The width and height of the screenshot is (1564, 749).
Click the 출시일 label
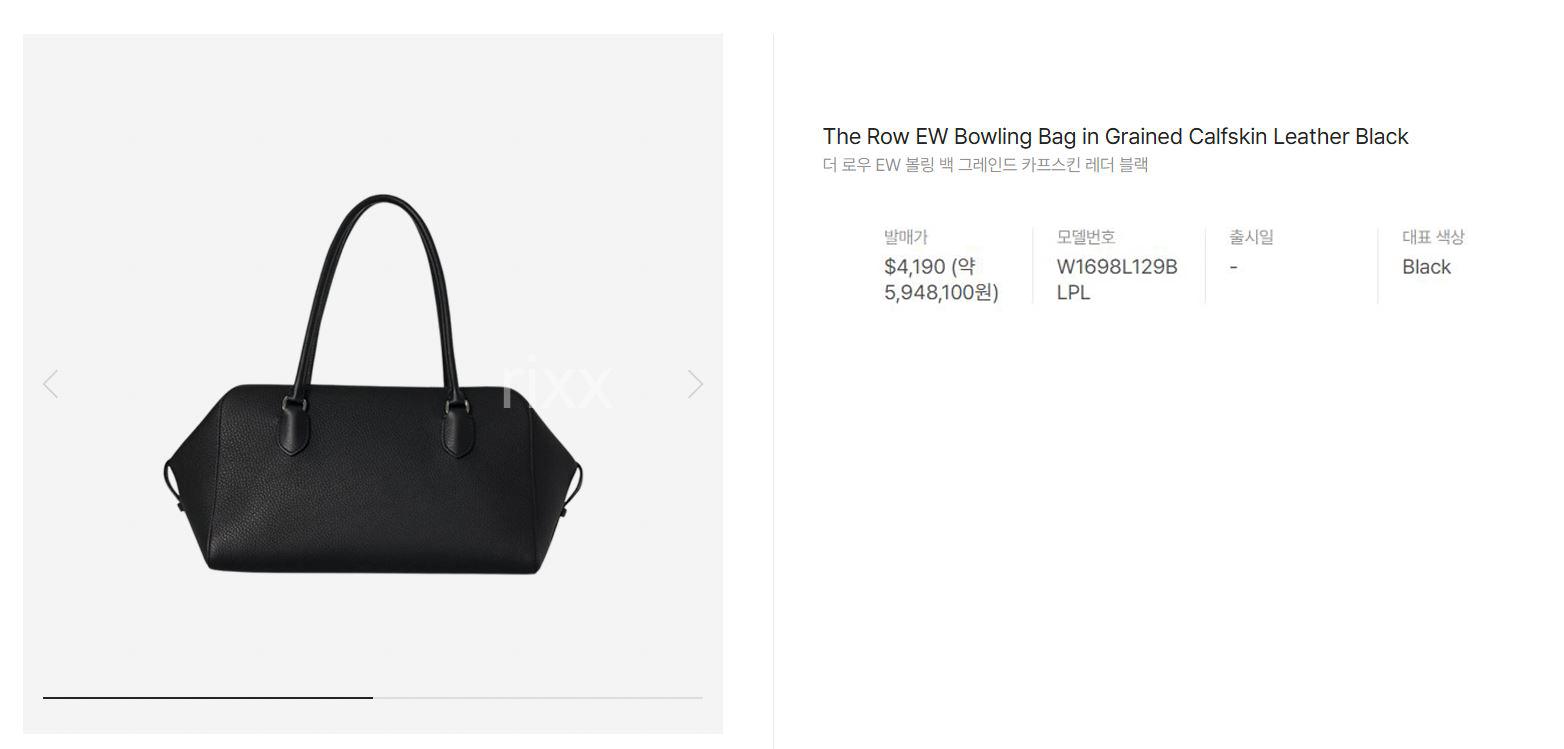point(1251,237)
